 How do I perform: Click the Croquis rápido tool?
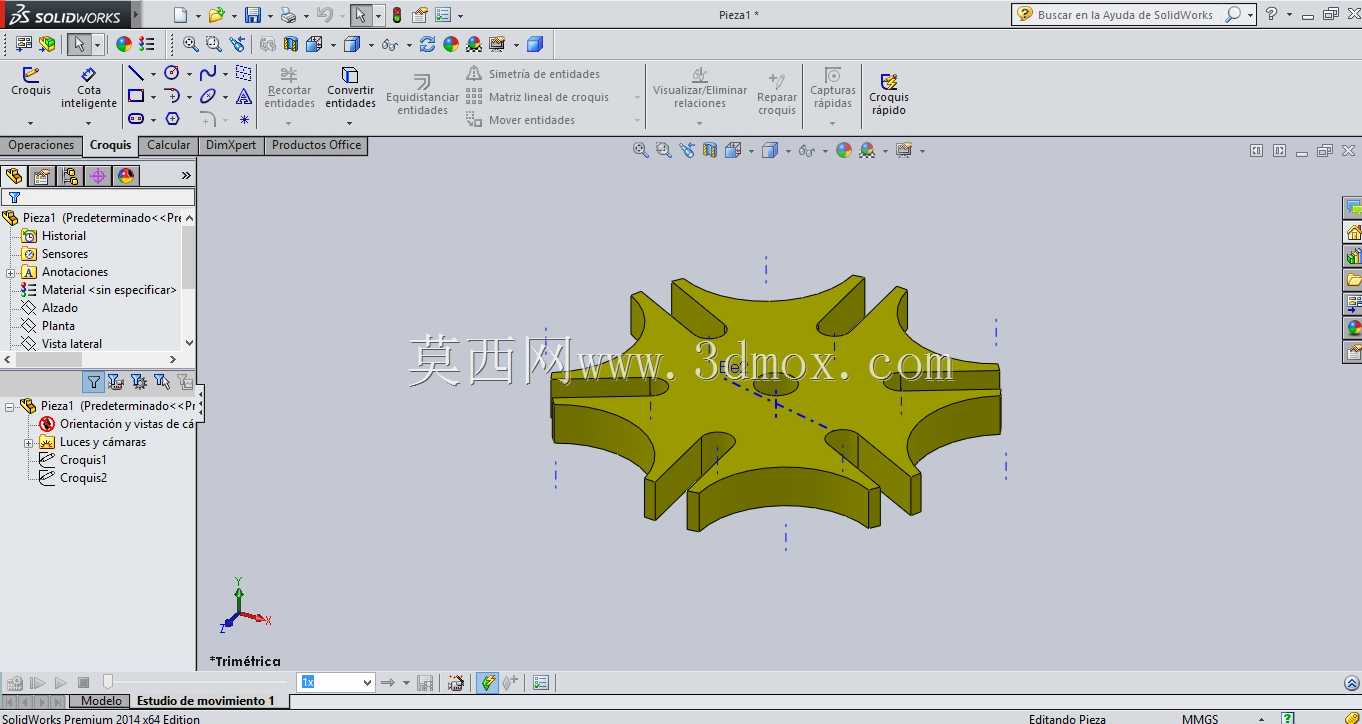click(x=889, y=95)
